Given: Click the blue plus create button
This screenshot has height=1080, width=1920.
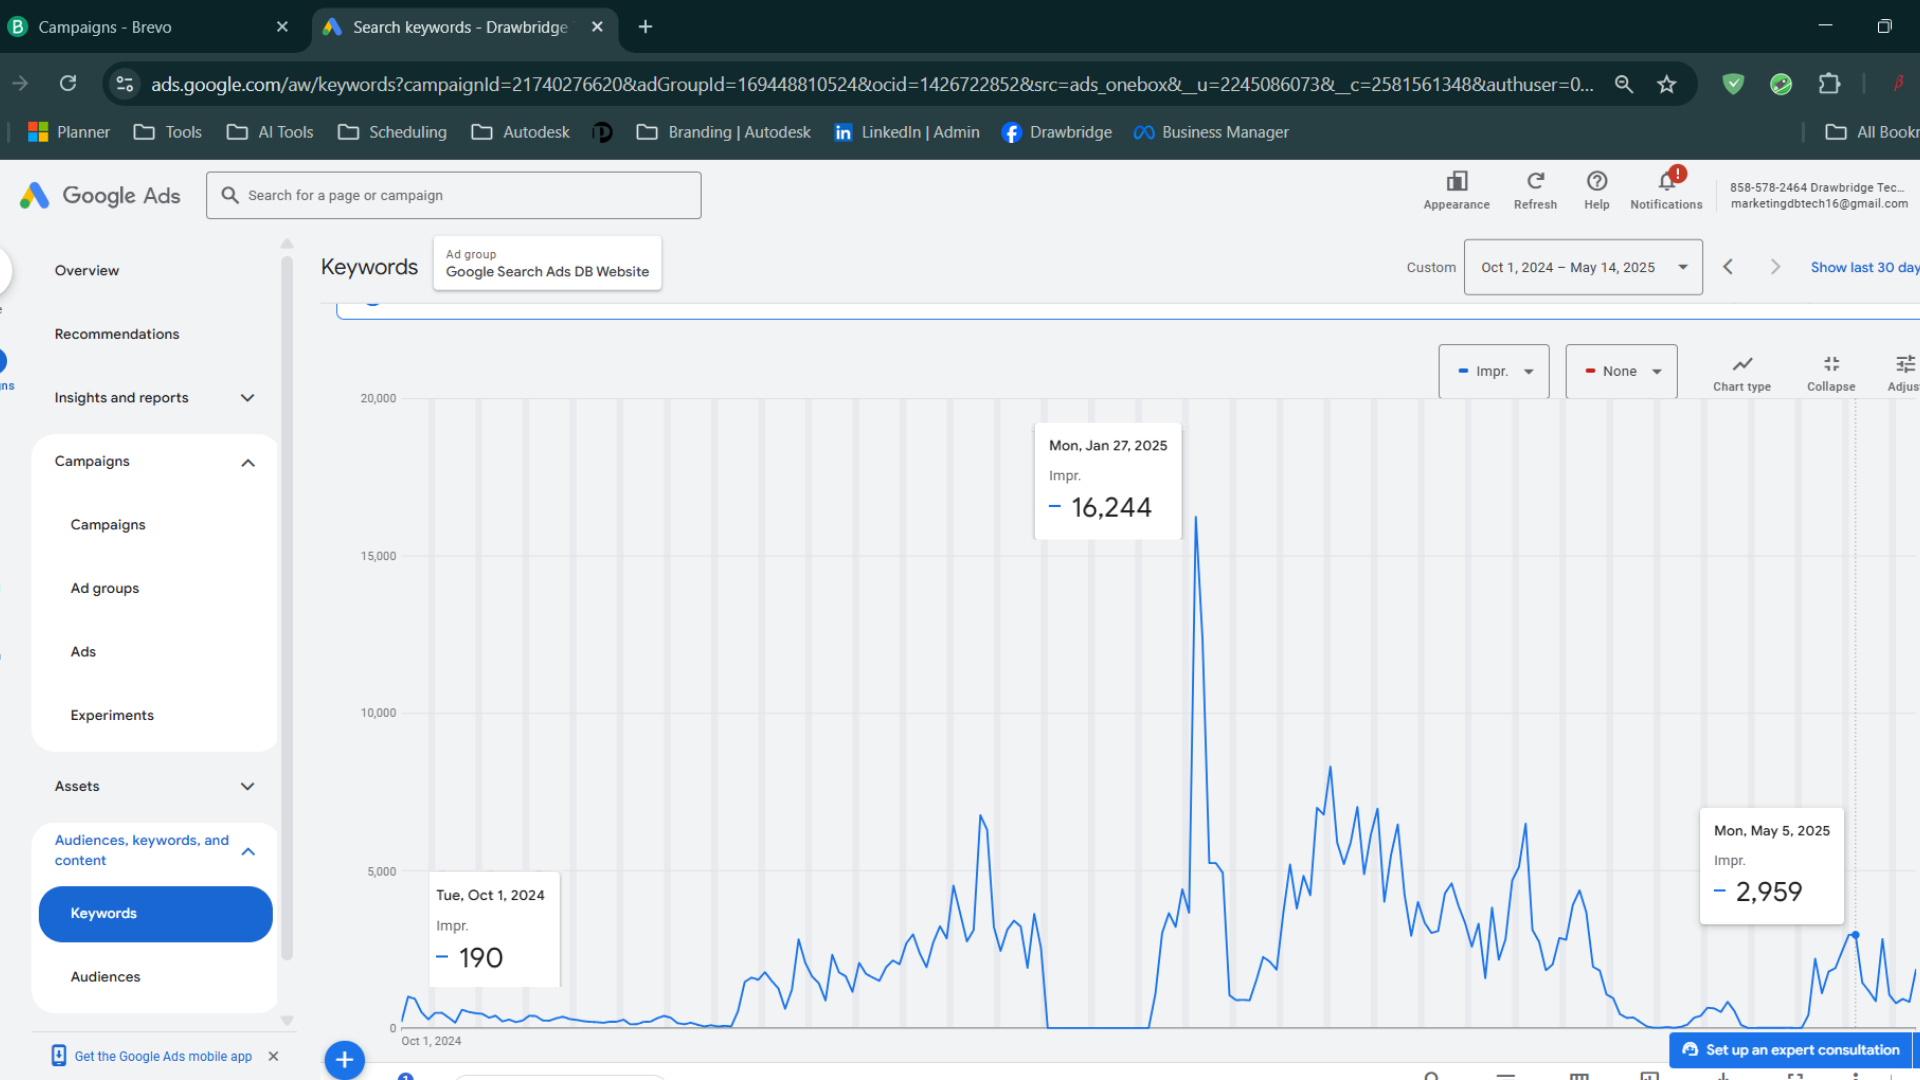Looking at the screenshot, I should pos(345,1059).
